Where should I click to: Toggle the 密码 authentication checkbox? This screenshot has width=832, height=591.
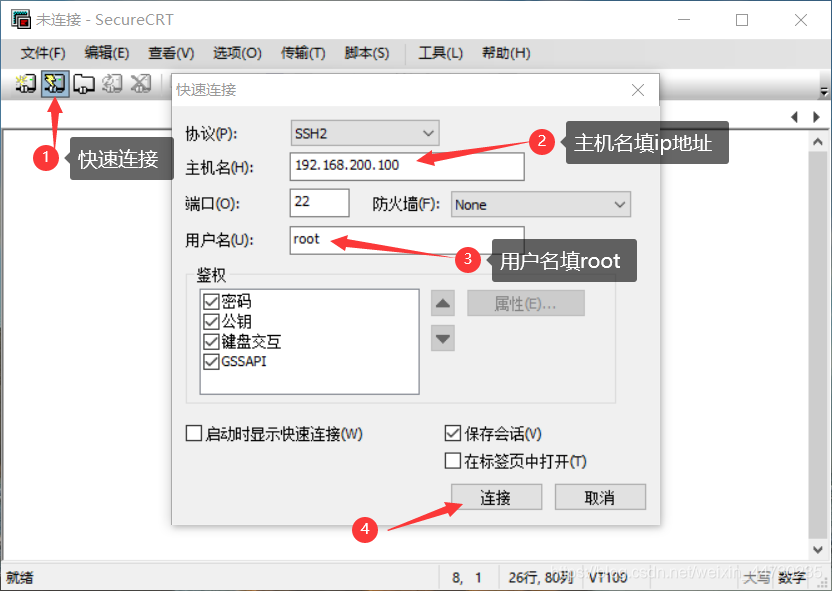211,301
